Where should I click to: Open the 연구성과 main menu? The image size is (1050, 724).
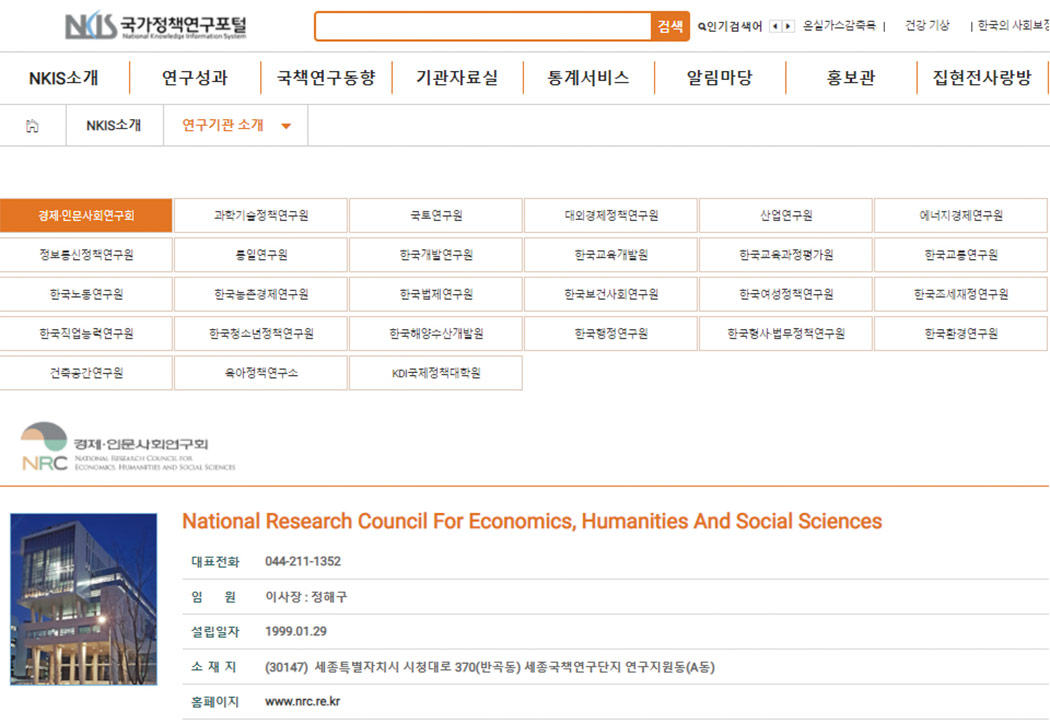195,78
